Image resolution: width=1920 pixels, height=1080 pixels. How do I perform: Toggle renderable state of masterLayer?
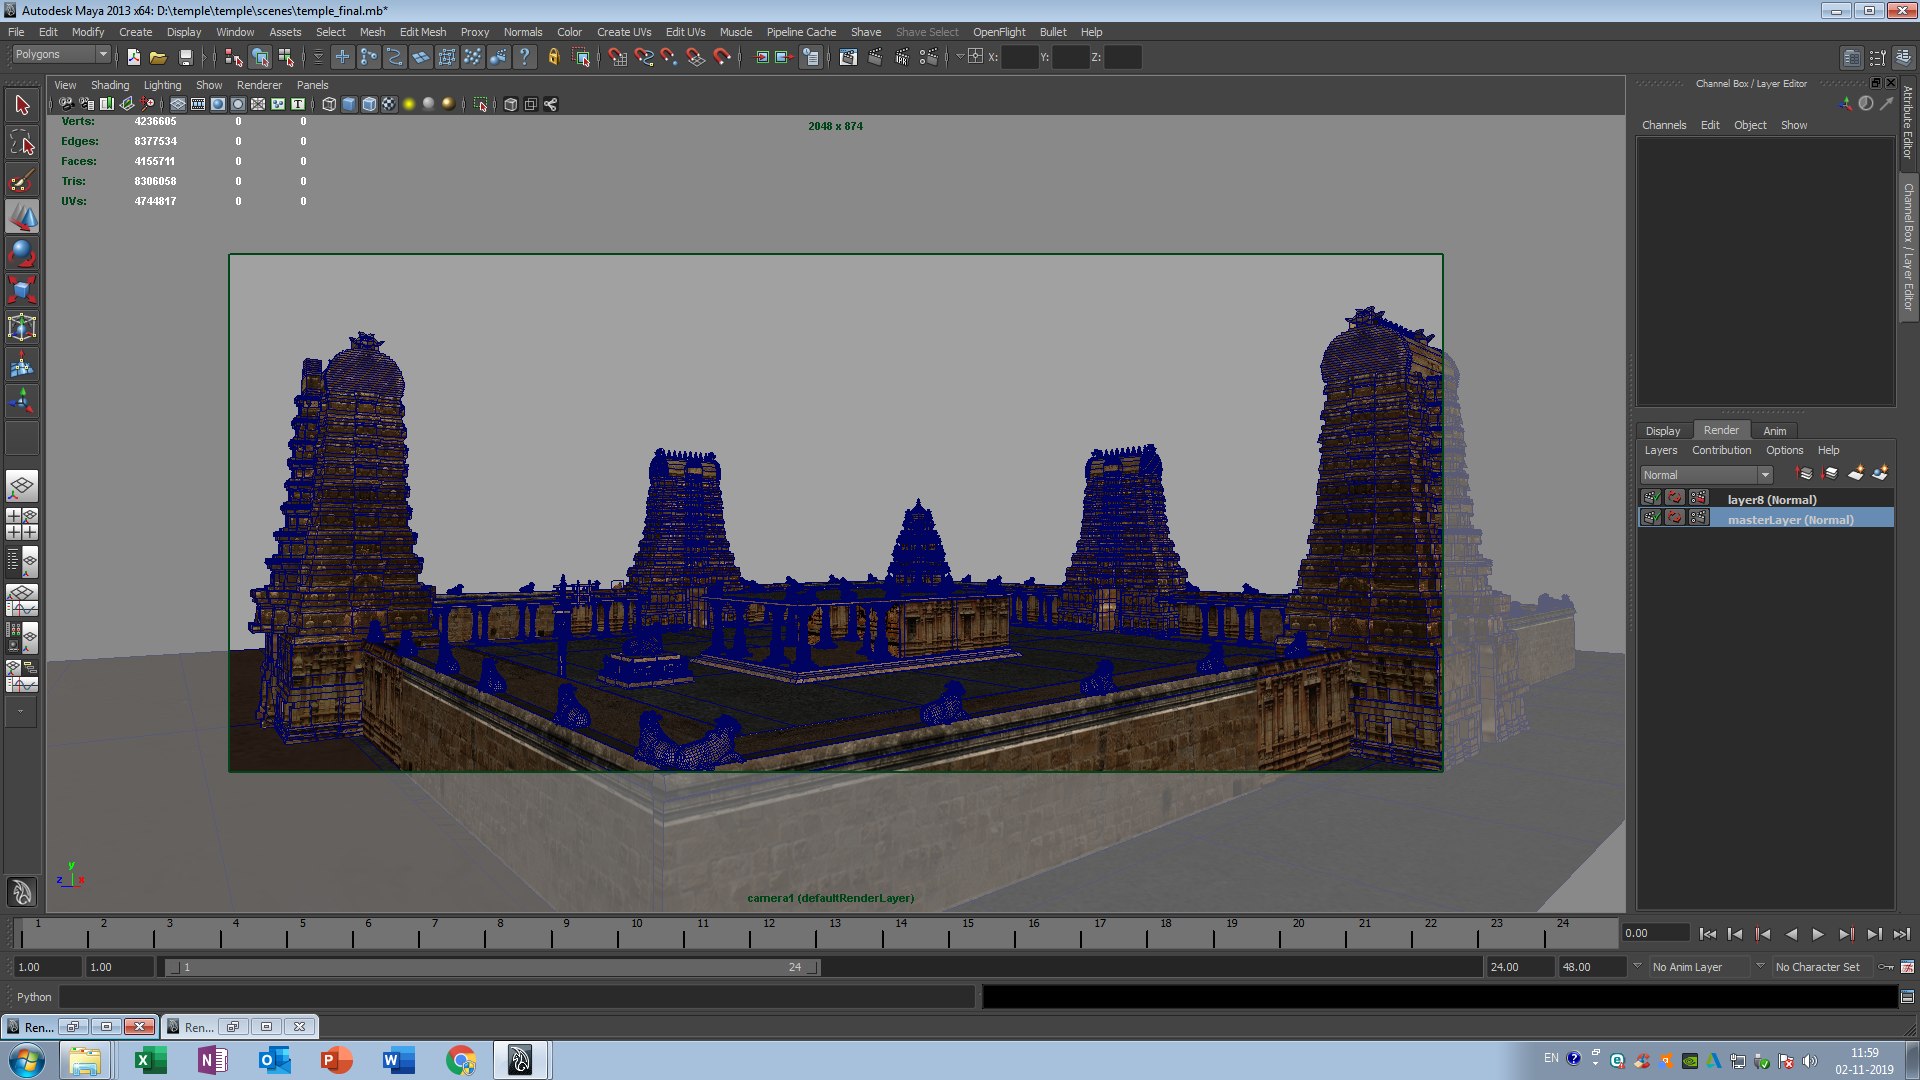(x=1652, y=518)
